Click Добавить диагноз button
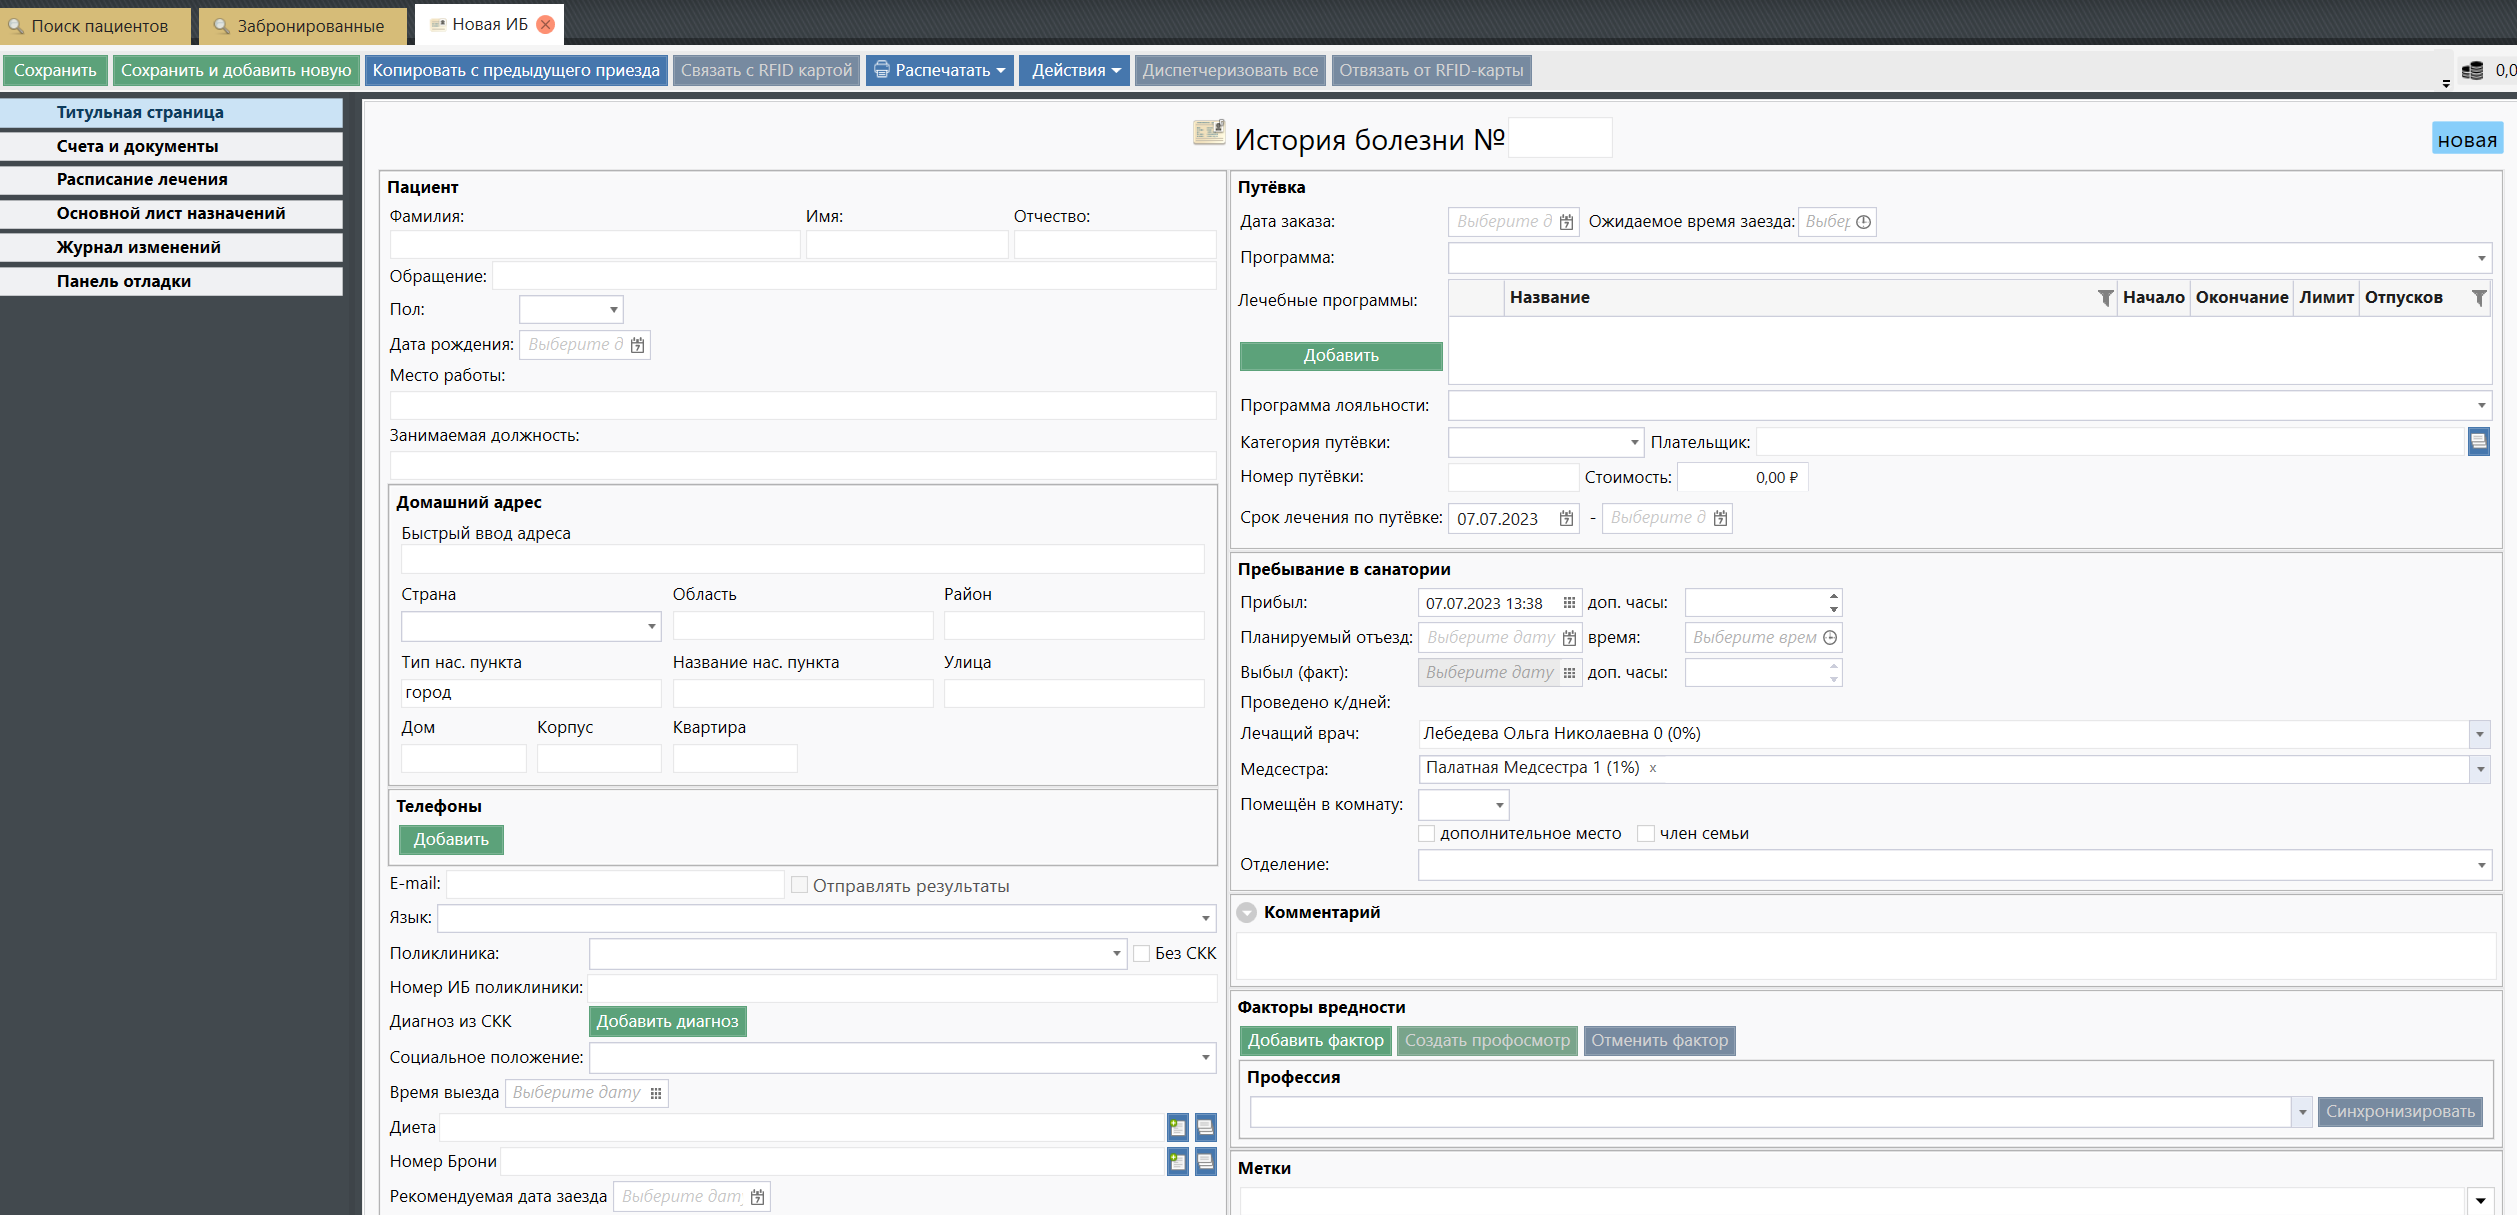The height and width of the screenshot is (1215, 2517). 667,1021
